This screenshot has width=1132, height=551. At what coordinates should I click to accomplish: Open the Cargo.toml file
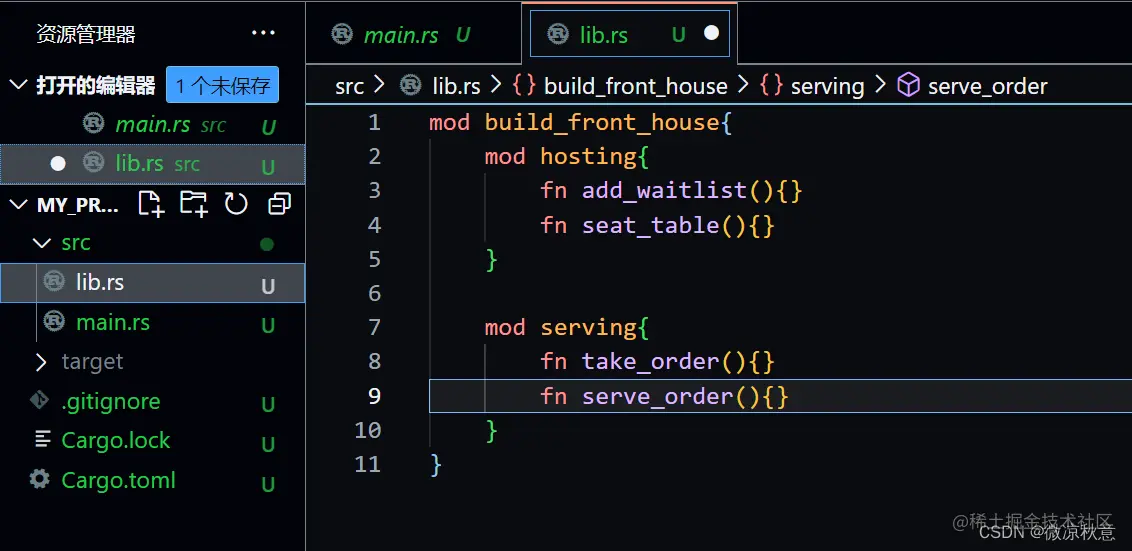click(152, 480)
